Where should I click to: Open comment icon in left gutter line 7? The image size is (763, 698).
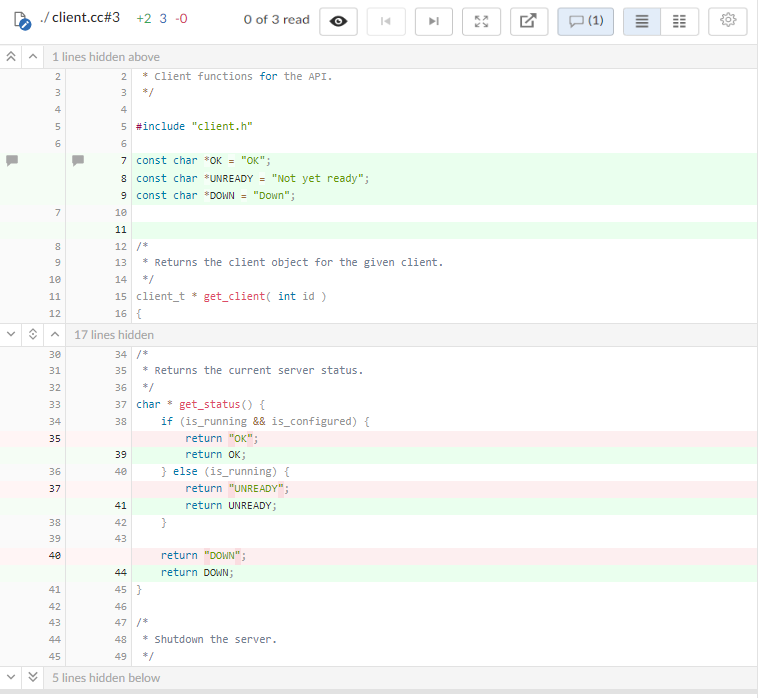(x=12, y=160)
